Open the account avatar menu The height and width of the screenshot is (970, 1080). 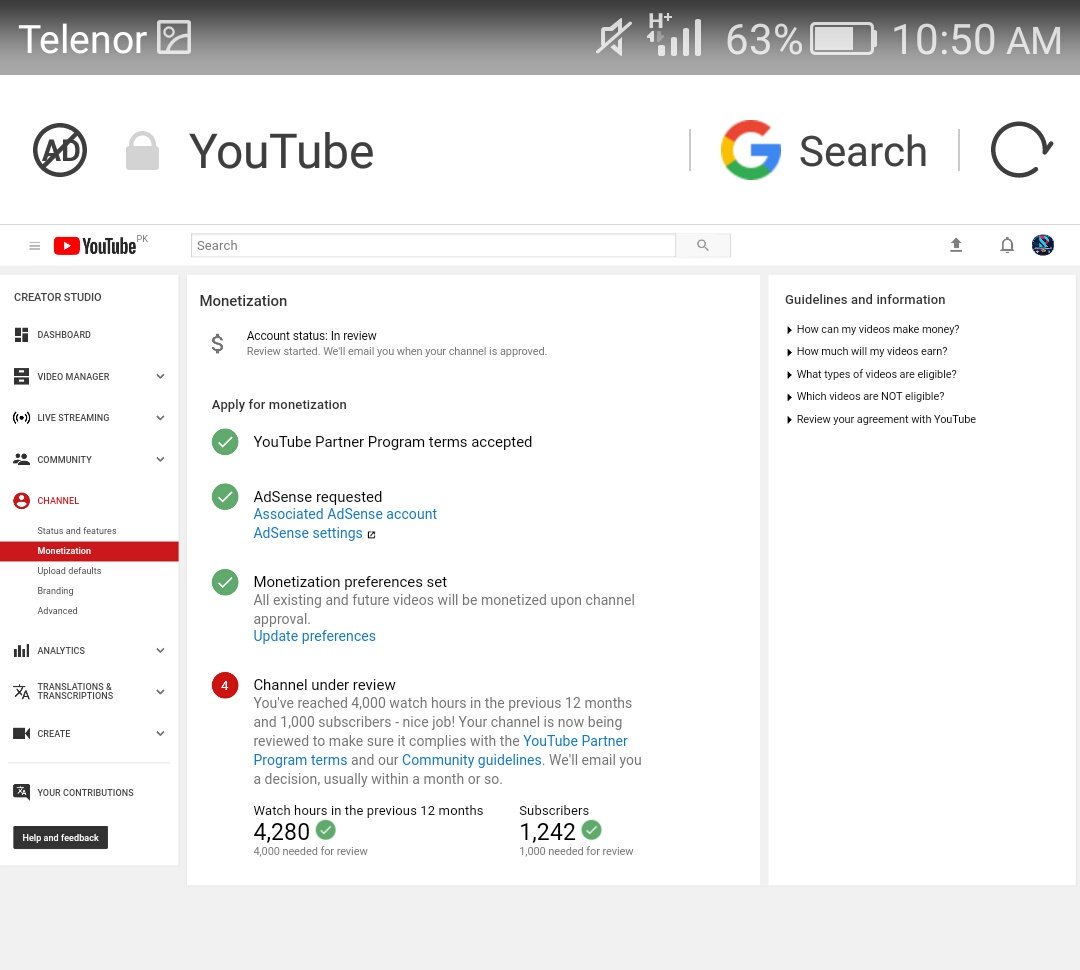coord(1043,245)
